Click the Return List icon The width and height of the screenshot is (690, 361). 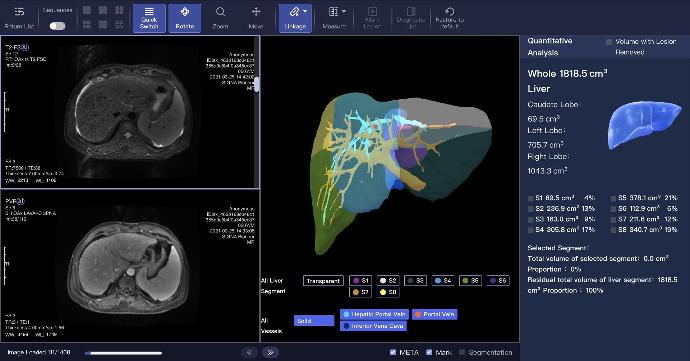(19, 12)
